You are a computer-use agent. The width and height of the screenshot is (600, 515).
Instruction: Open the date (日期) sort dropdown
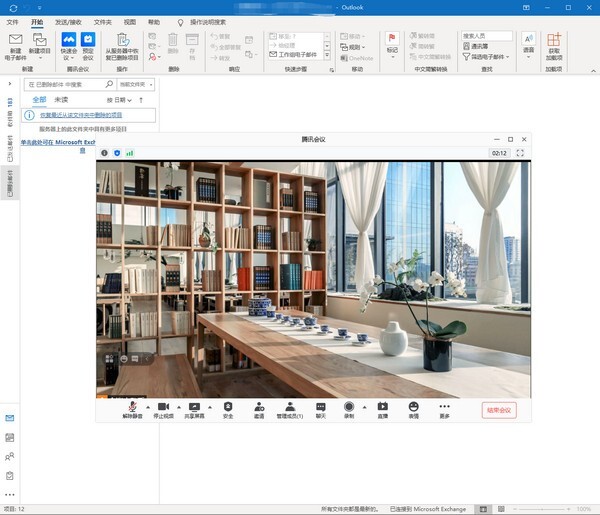(x=121, y=100)
